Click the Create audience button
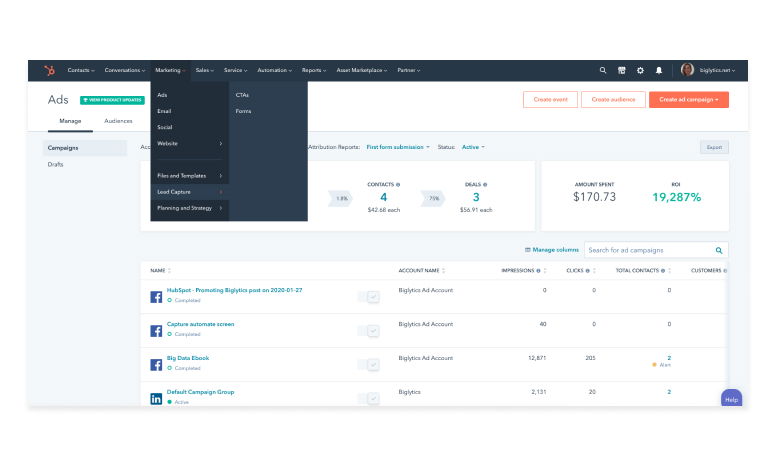This screenshot has height=466, width=776. tap(613, 99)
